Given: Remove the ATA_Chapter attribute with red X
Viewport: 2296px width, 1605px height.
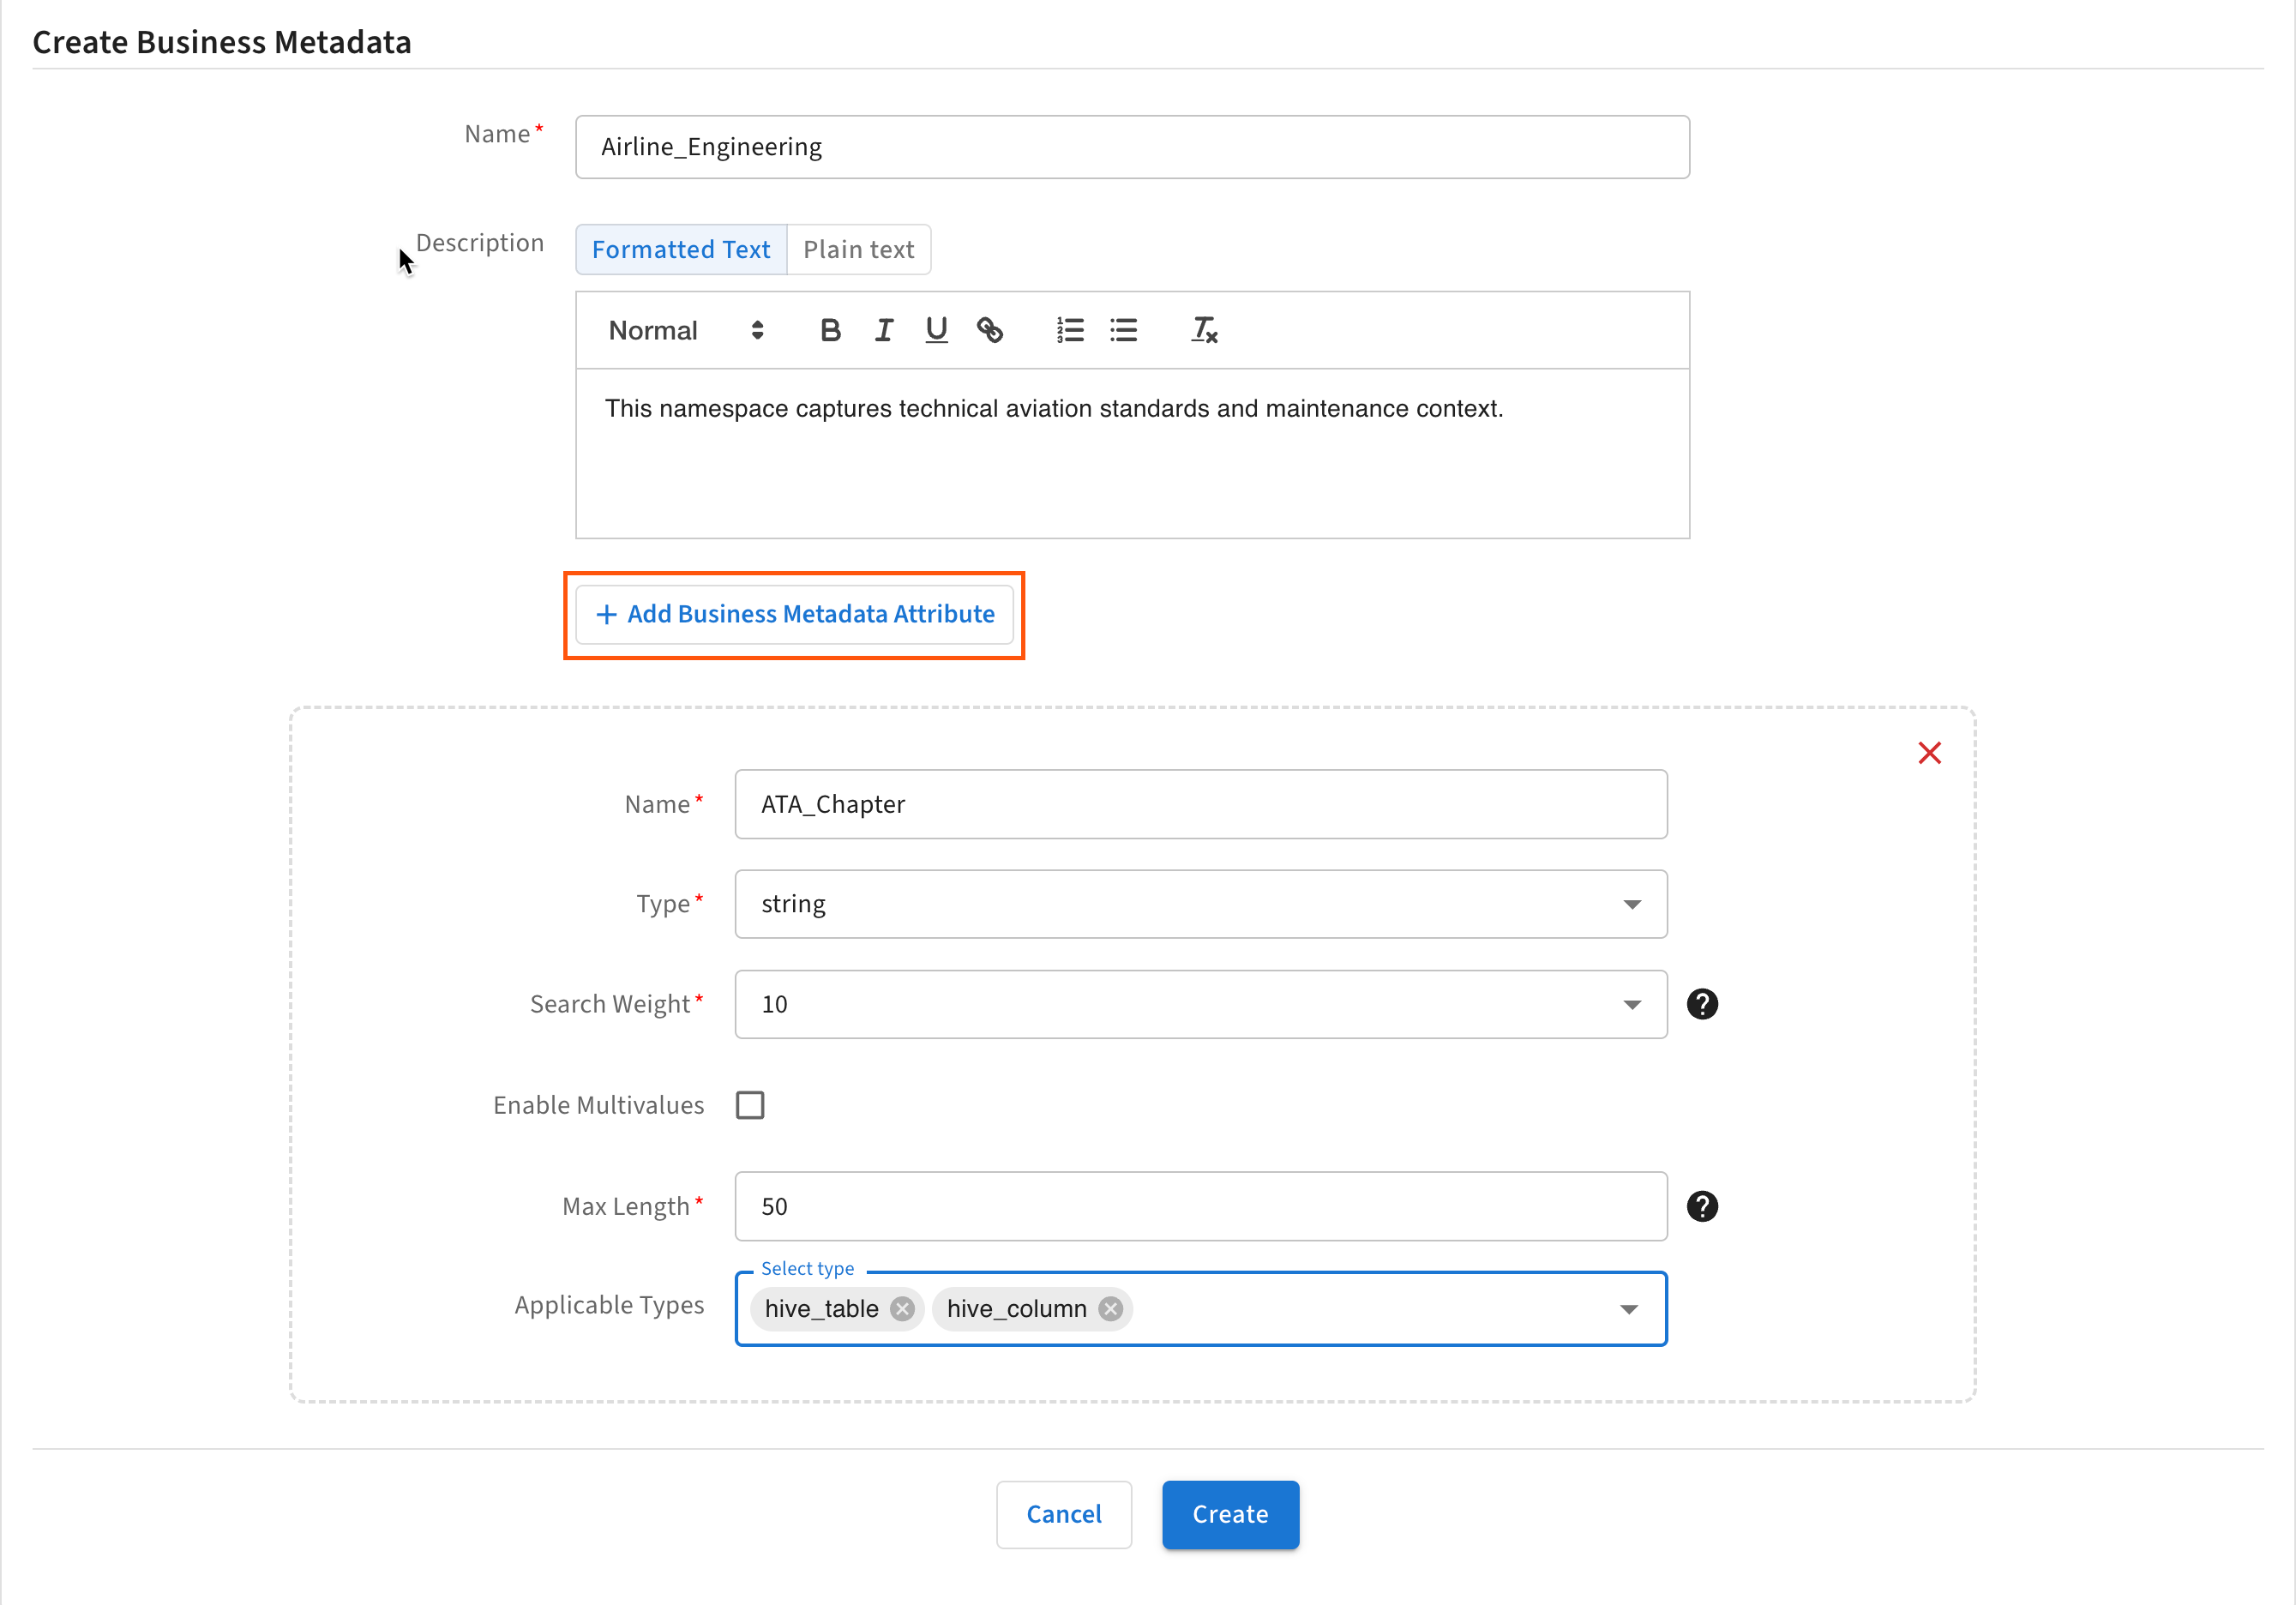Looking at the screenshot, I should pyautogui.click(x=1929, y=753).
